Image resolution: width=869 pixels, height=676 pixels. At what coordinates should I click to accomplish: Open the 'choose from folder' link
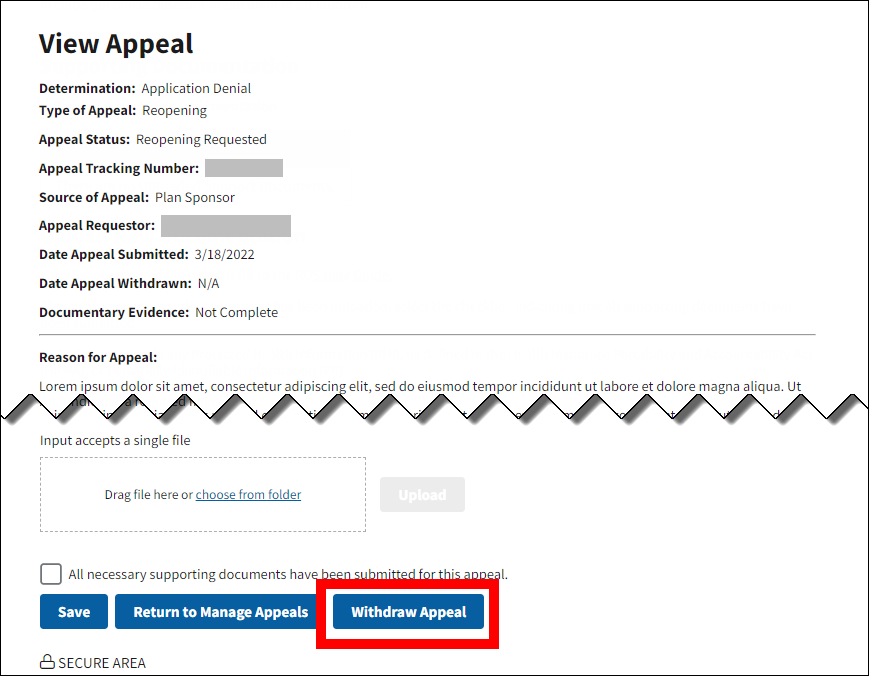click(x=248, y=495)
